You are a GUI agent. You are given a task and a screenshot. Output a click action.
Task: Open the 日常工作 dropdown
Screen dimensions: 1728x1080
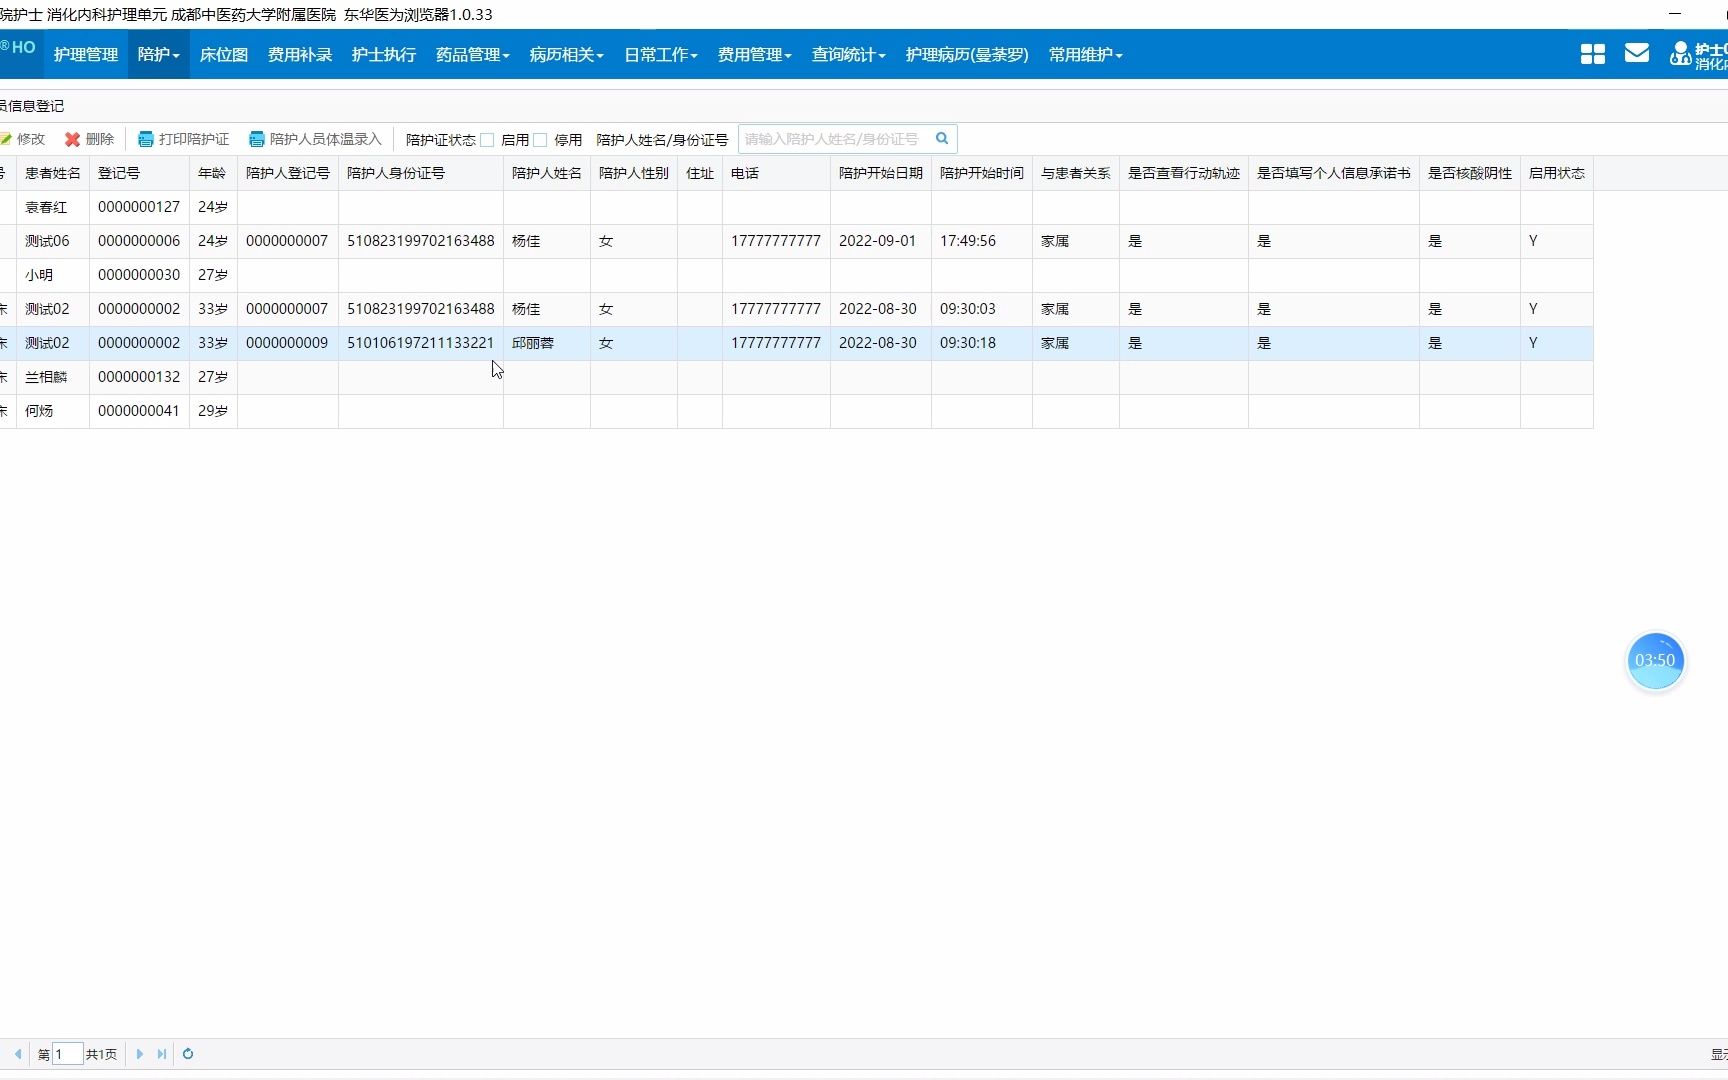(661, 54)
